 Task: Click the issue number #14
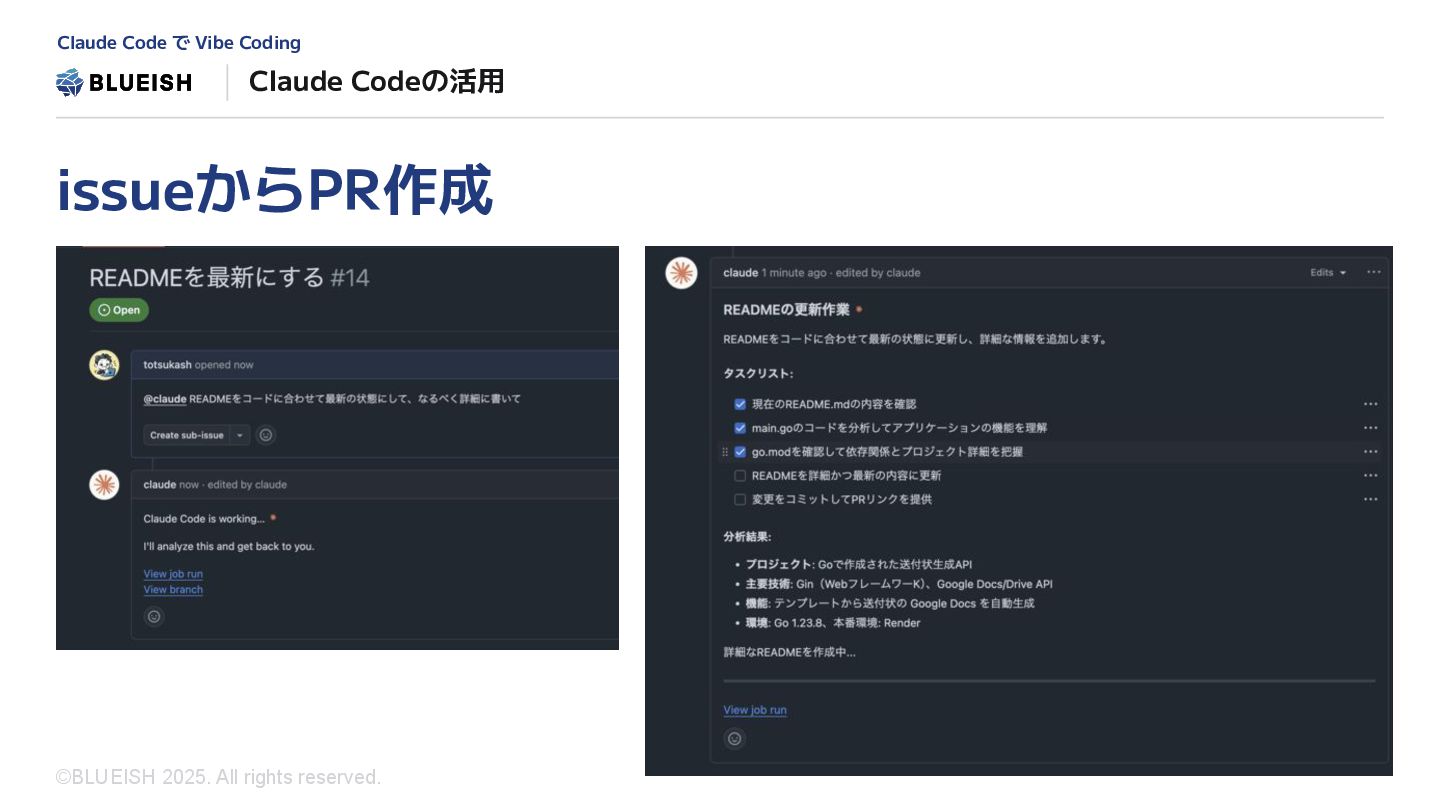(x=350, y=277)
